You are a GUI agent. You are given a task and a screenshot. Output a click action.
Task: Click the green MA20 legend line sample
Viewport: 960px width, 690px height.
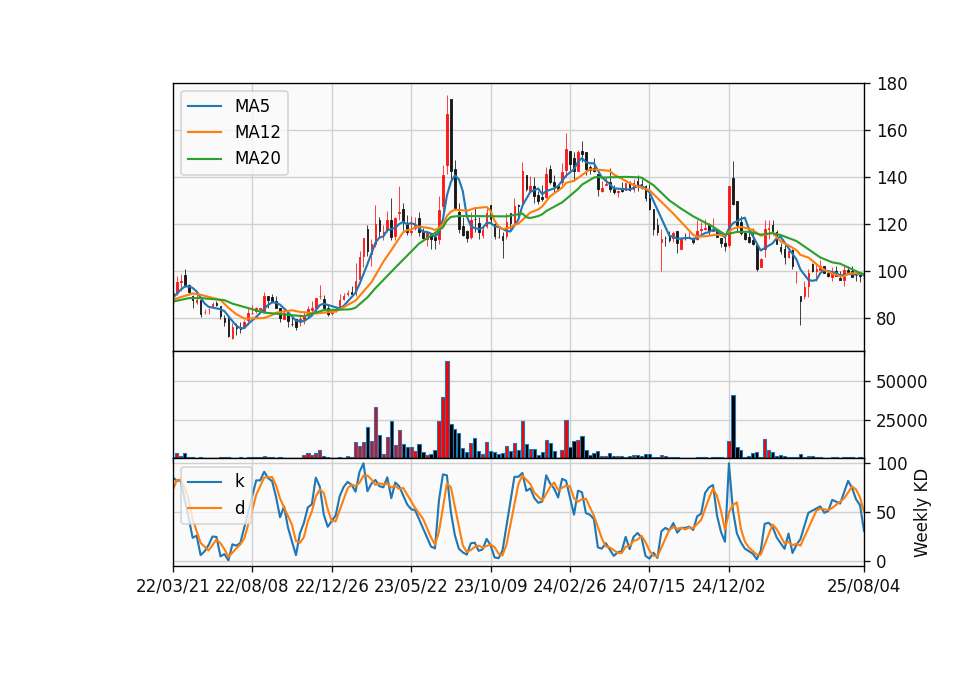click(x=204, y=158)
